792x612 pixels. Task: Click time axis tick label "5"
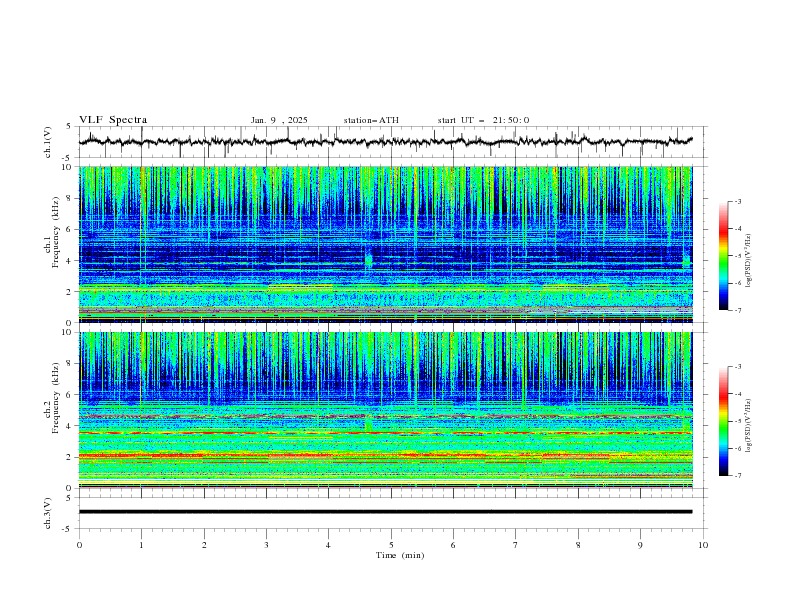click(x=391, y=545)
